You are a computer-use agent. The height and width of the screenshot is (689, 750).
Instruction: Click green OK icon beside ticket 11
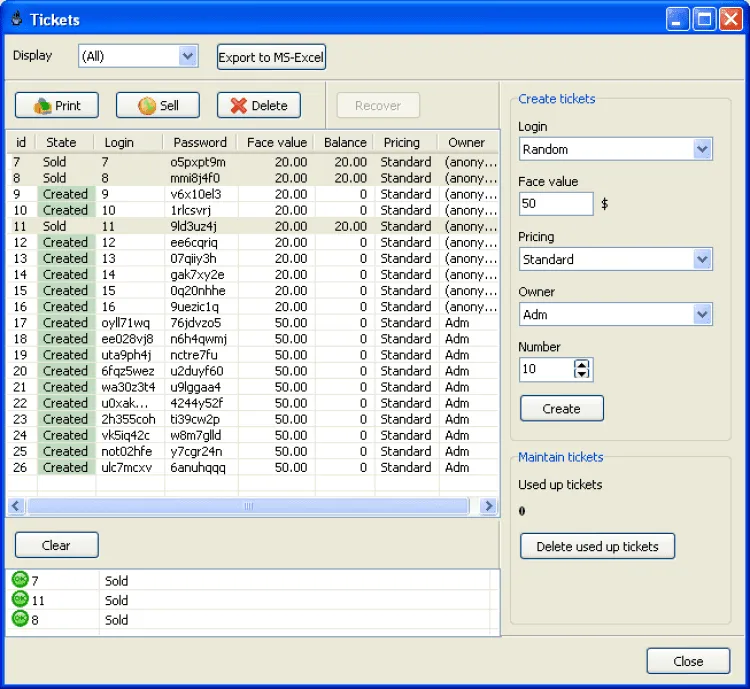[20, 600]
